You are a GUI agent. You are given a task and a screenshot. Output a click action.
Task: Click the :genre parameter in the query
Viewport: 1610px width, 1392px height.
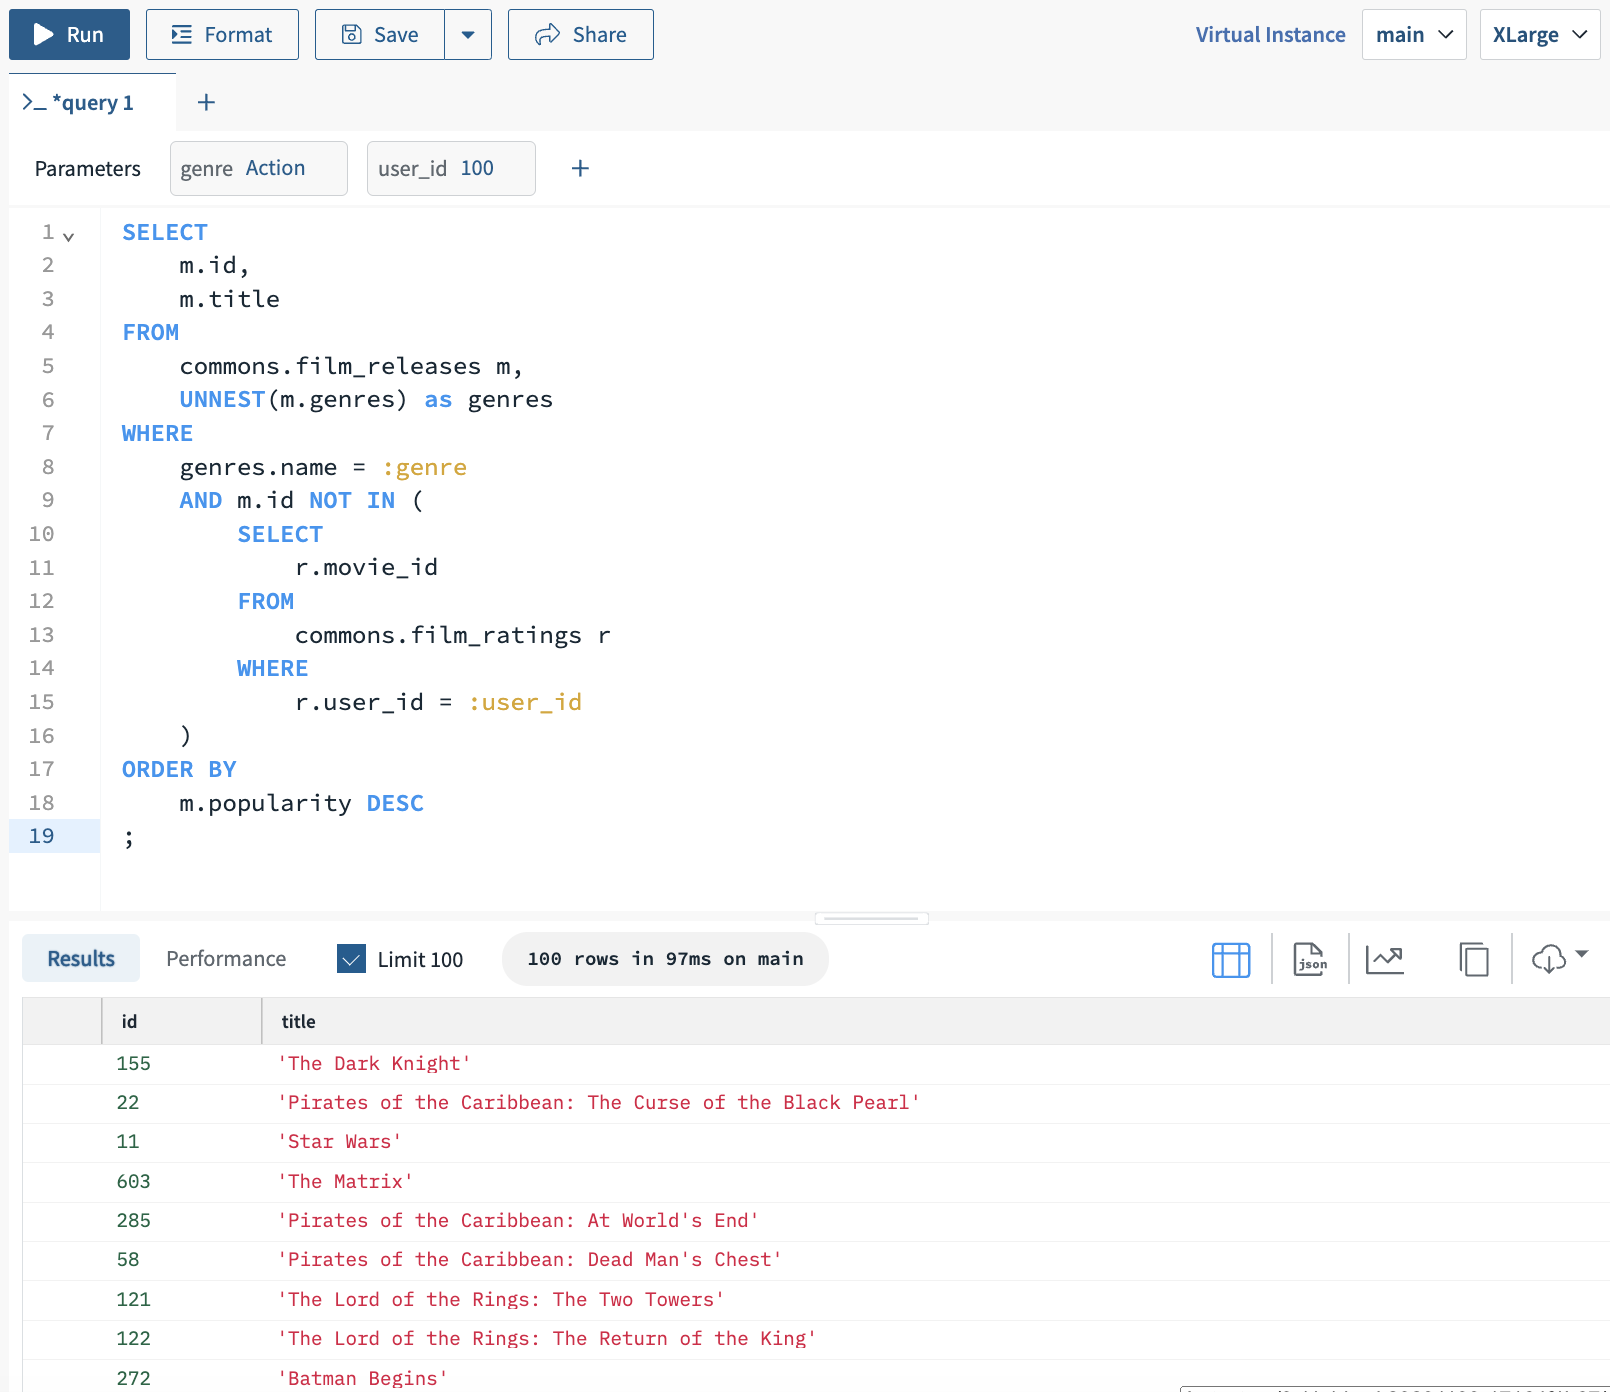425,468
